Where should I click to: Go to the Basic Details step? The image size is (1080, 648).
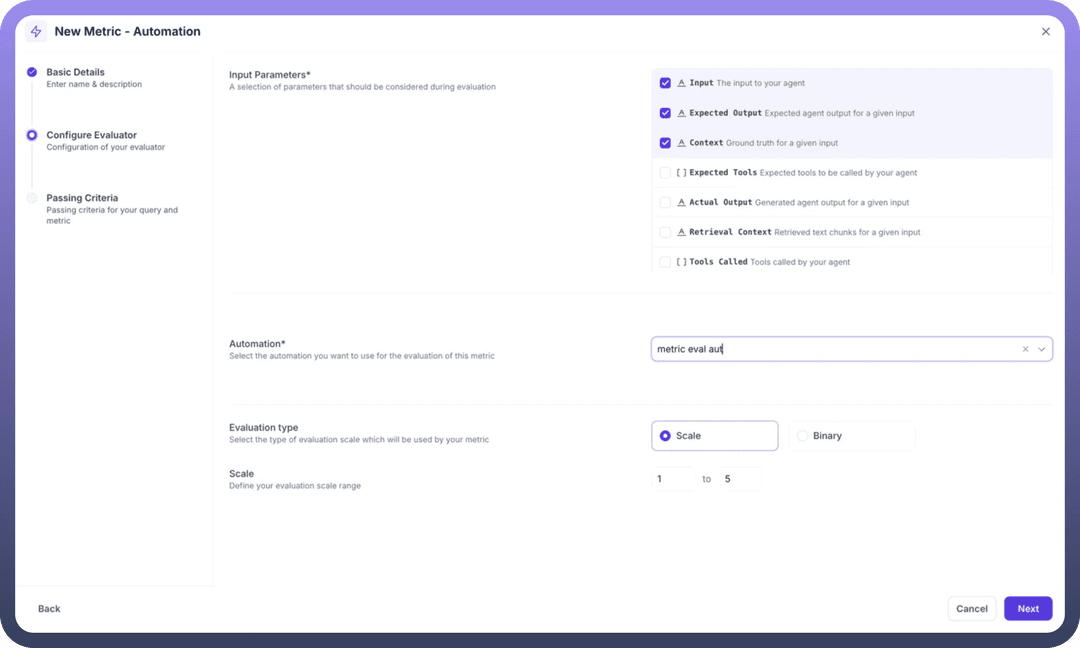pyautogui.click(x=75, y=72)
